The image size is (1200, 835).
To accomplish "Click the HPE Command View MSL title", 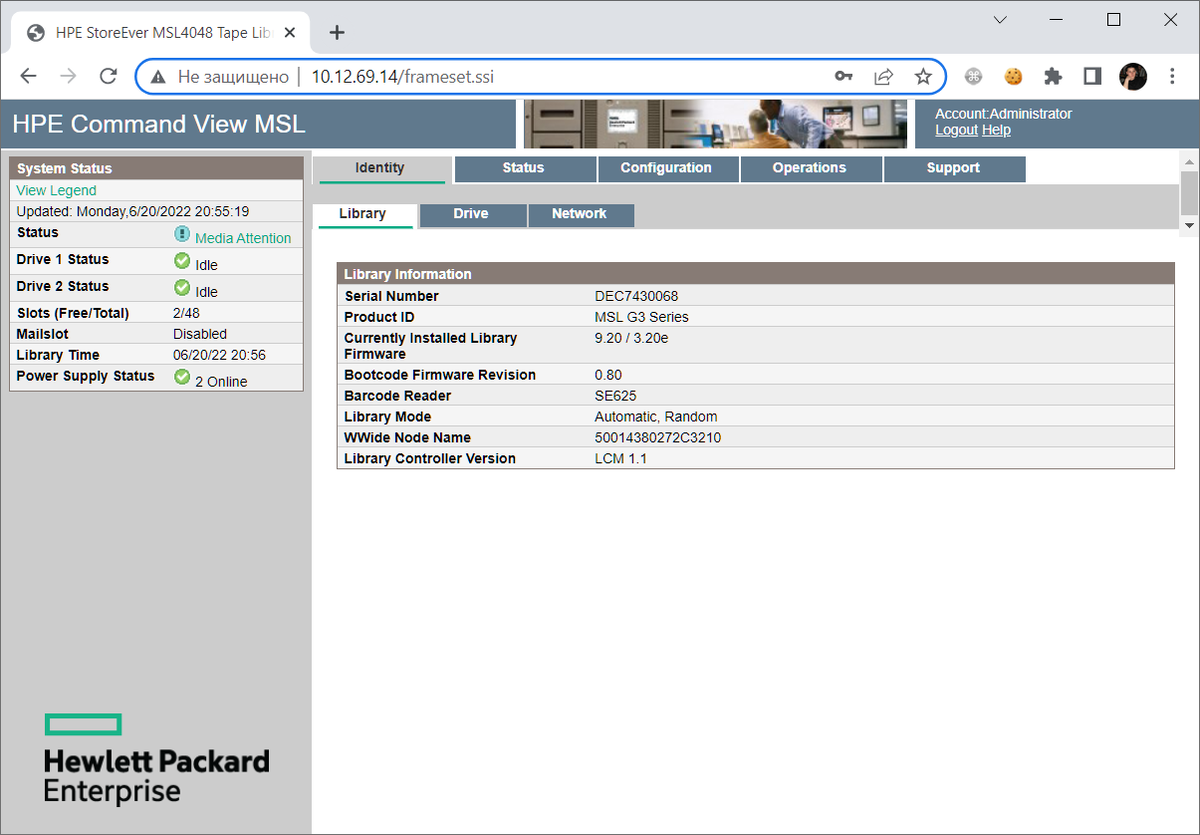I will click(x=159, y=124).
